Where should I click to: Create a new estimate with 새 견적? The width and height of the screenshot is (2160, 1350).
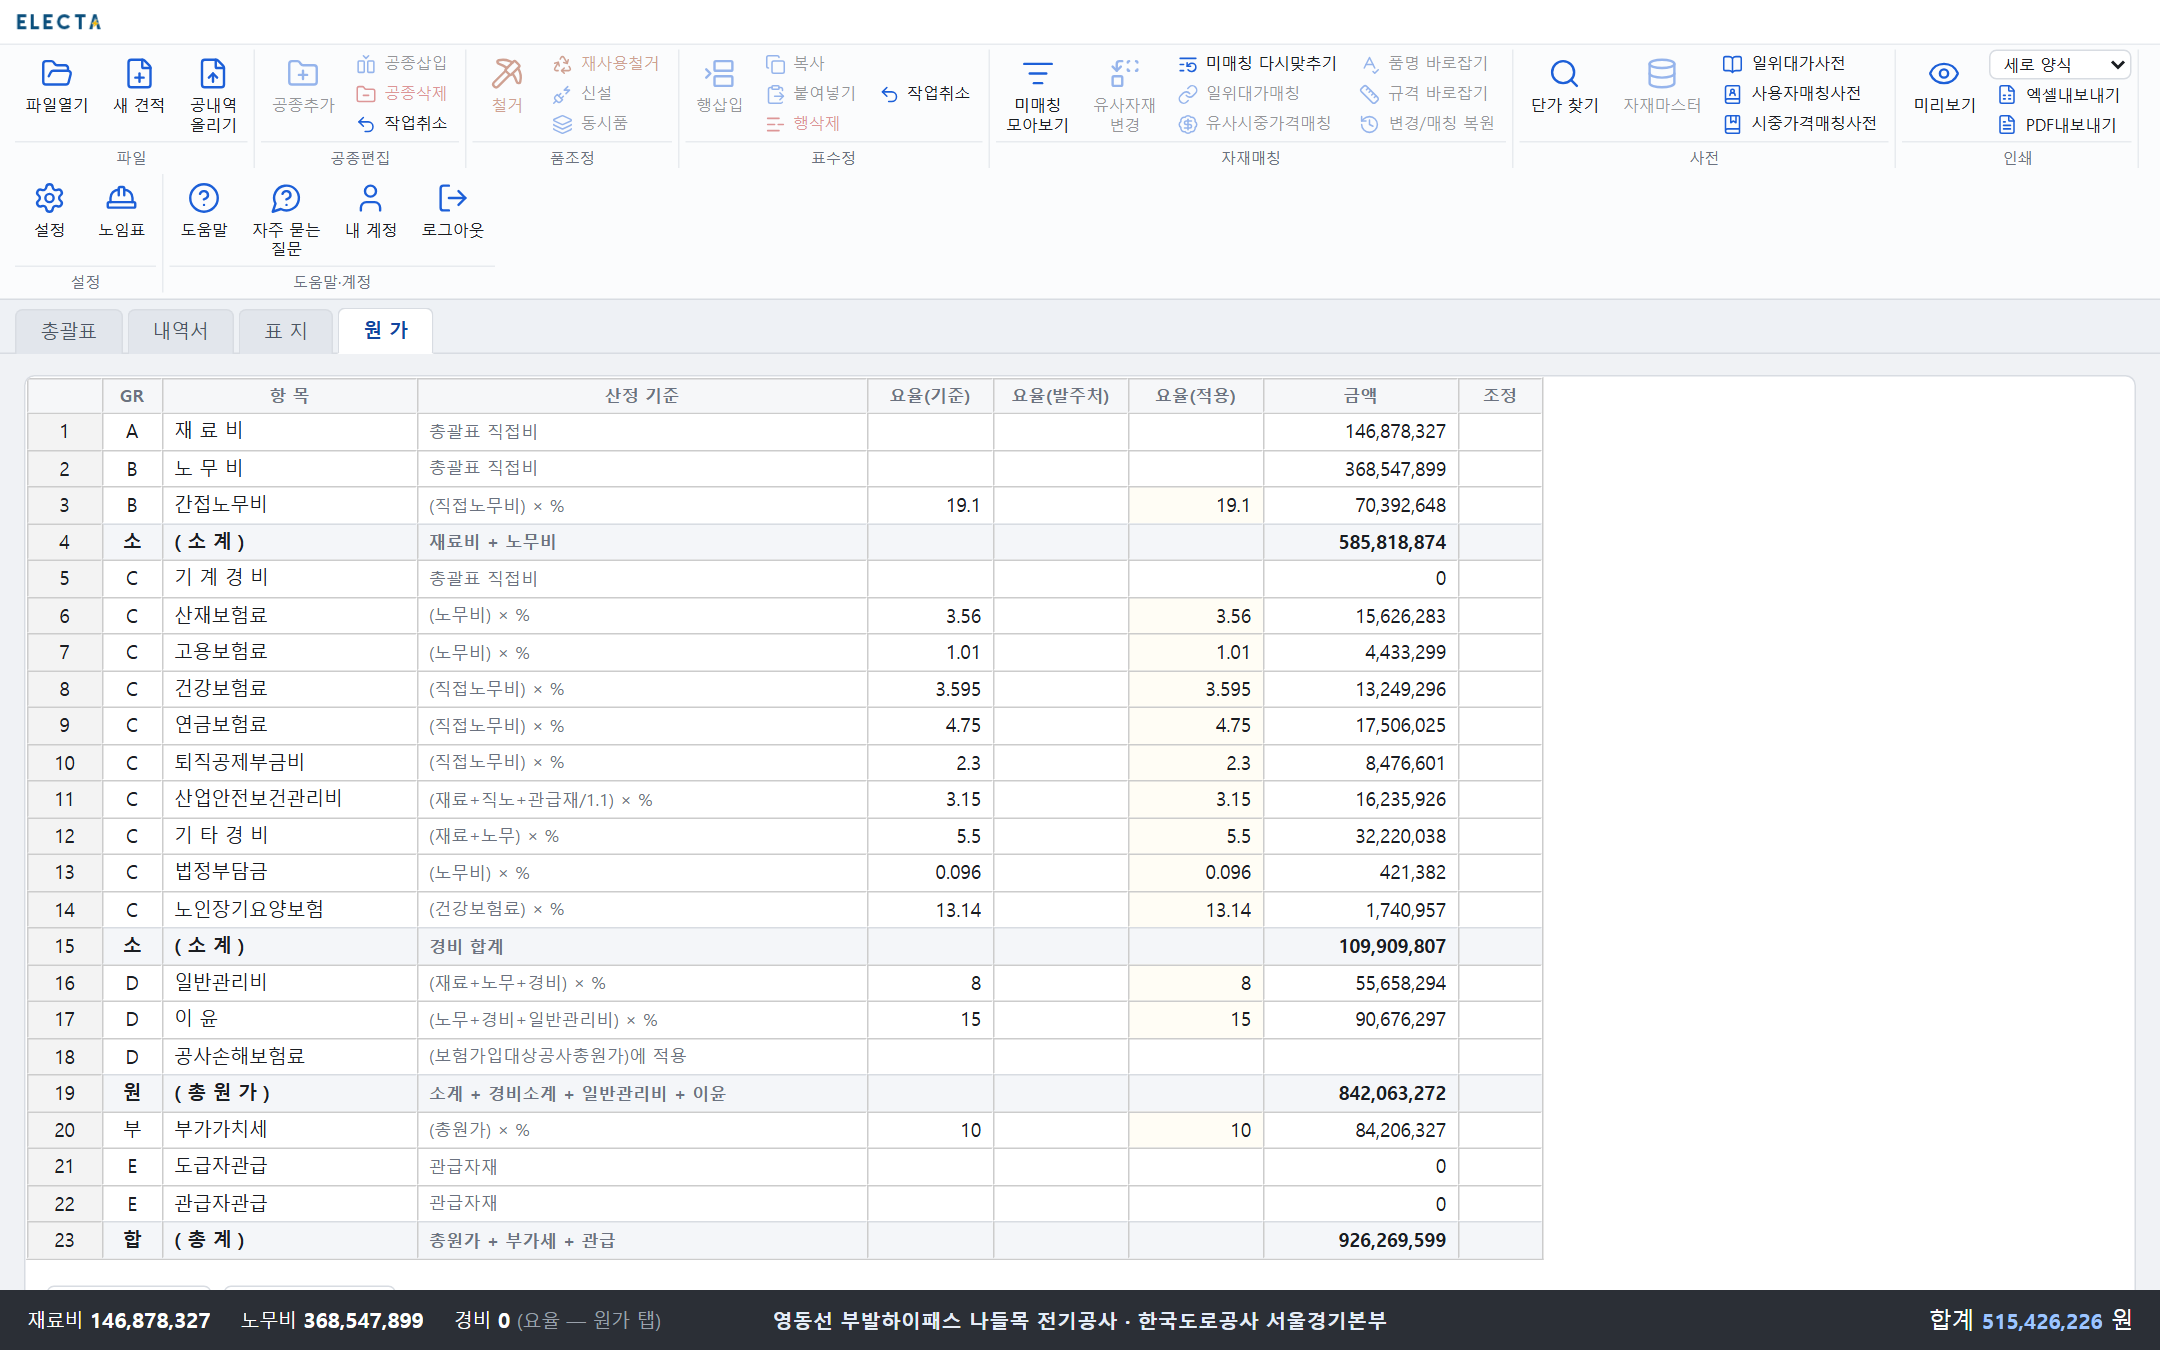(x=139, y=86)
